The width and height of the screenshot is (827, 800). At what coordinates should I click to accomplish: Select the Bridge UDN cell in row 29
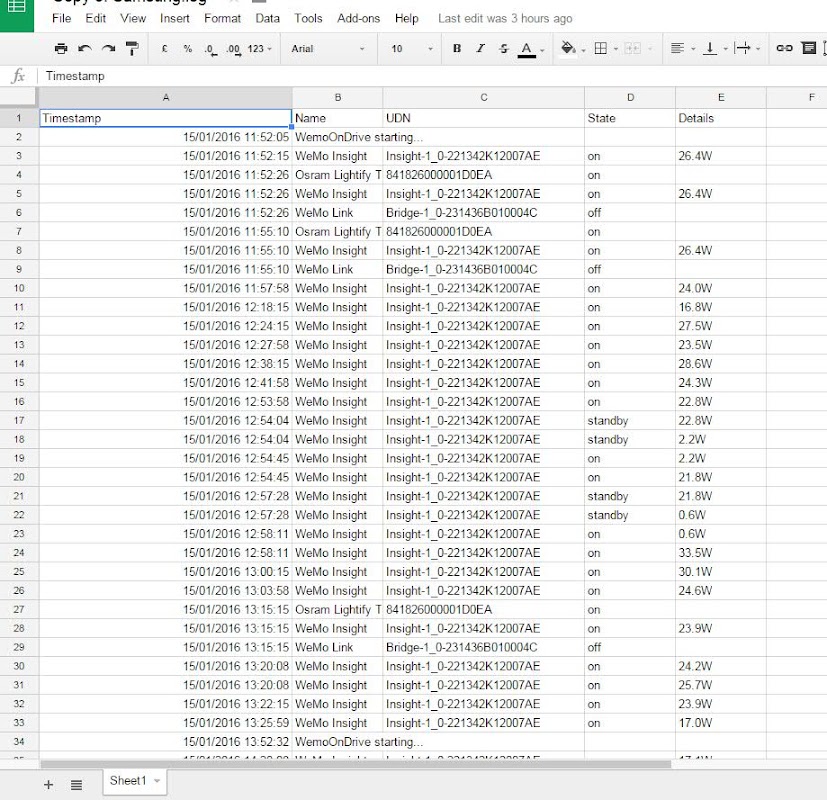pyautogui.click(x=484, y=647)
